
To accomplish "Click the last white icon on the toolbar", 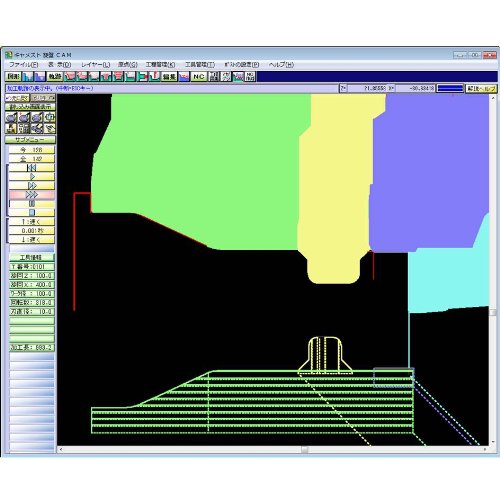I will 250,76.
